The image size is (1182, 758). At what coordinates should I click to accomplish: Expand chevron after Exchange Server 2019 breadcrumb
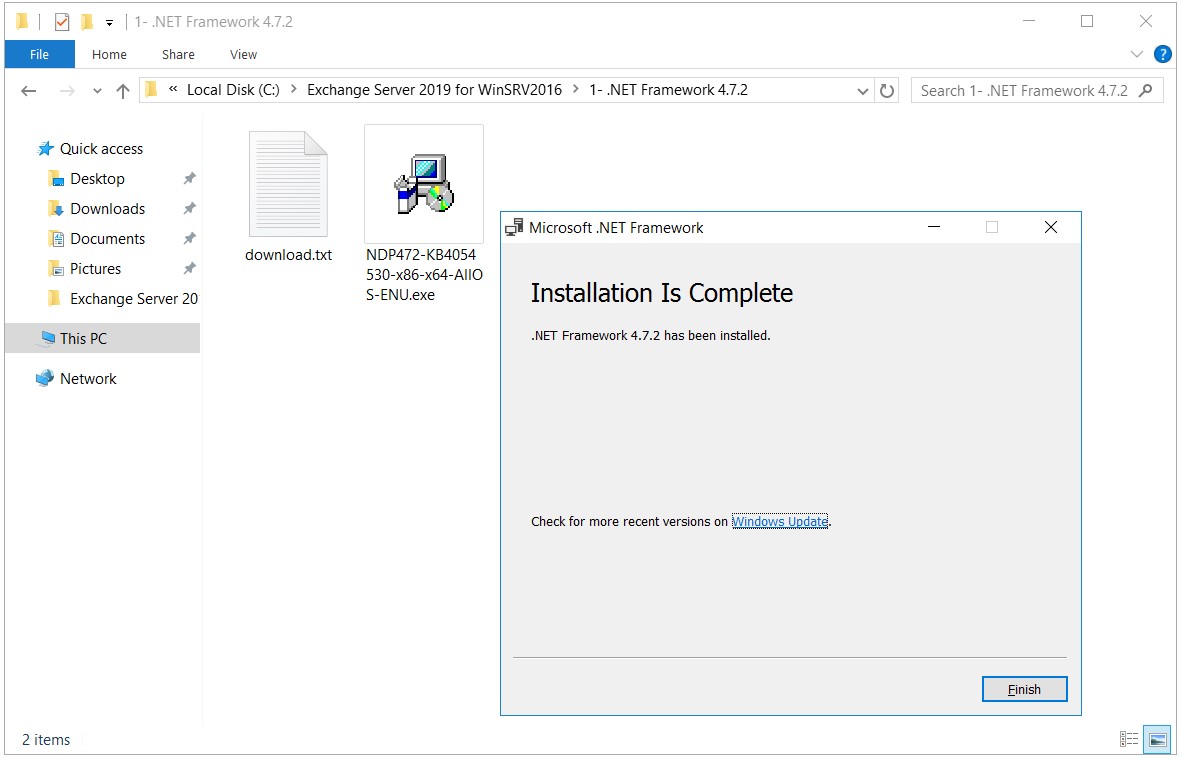(575, 90)
